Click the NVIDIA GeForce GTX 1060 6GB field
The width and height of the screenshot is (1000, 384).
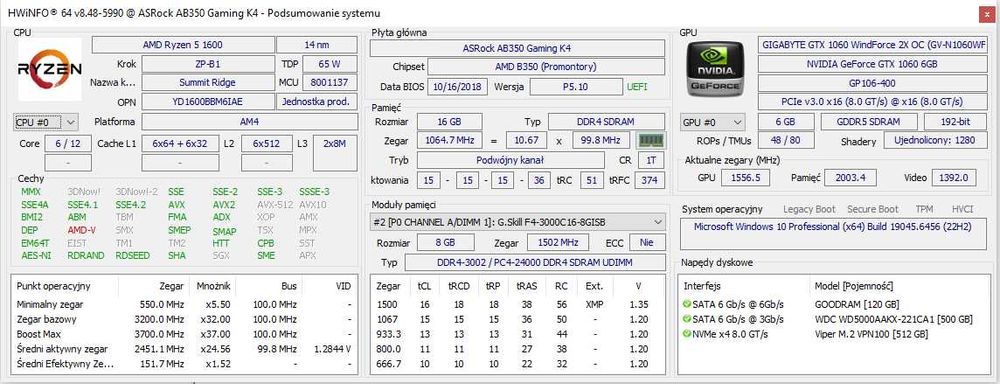pyautogui.click(x=872, y=64)
